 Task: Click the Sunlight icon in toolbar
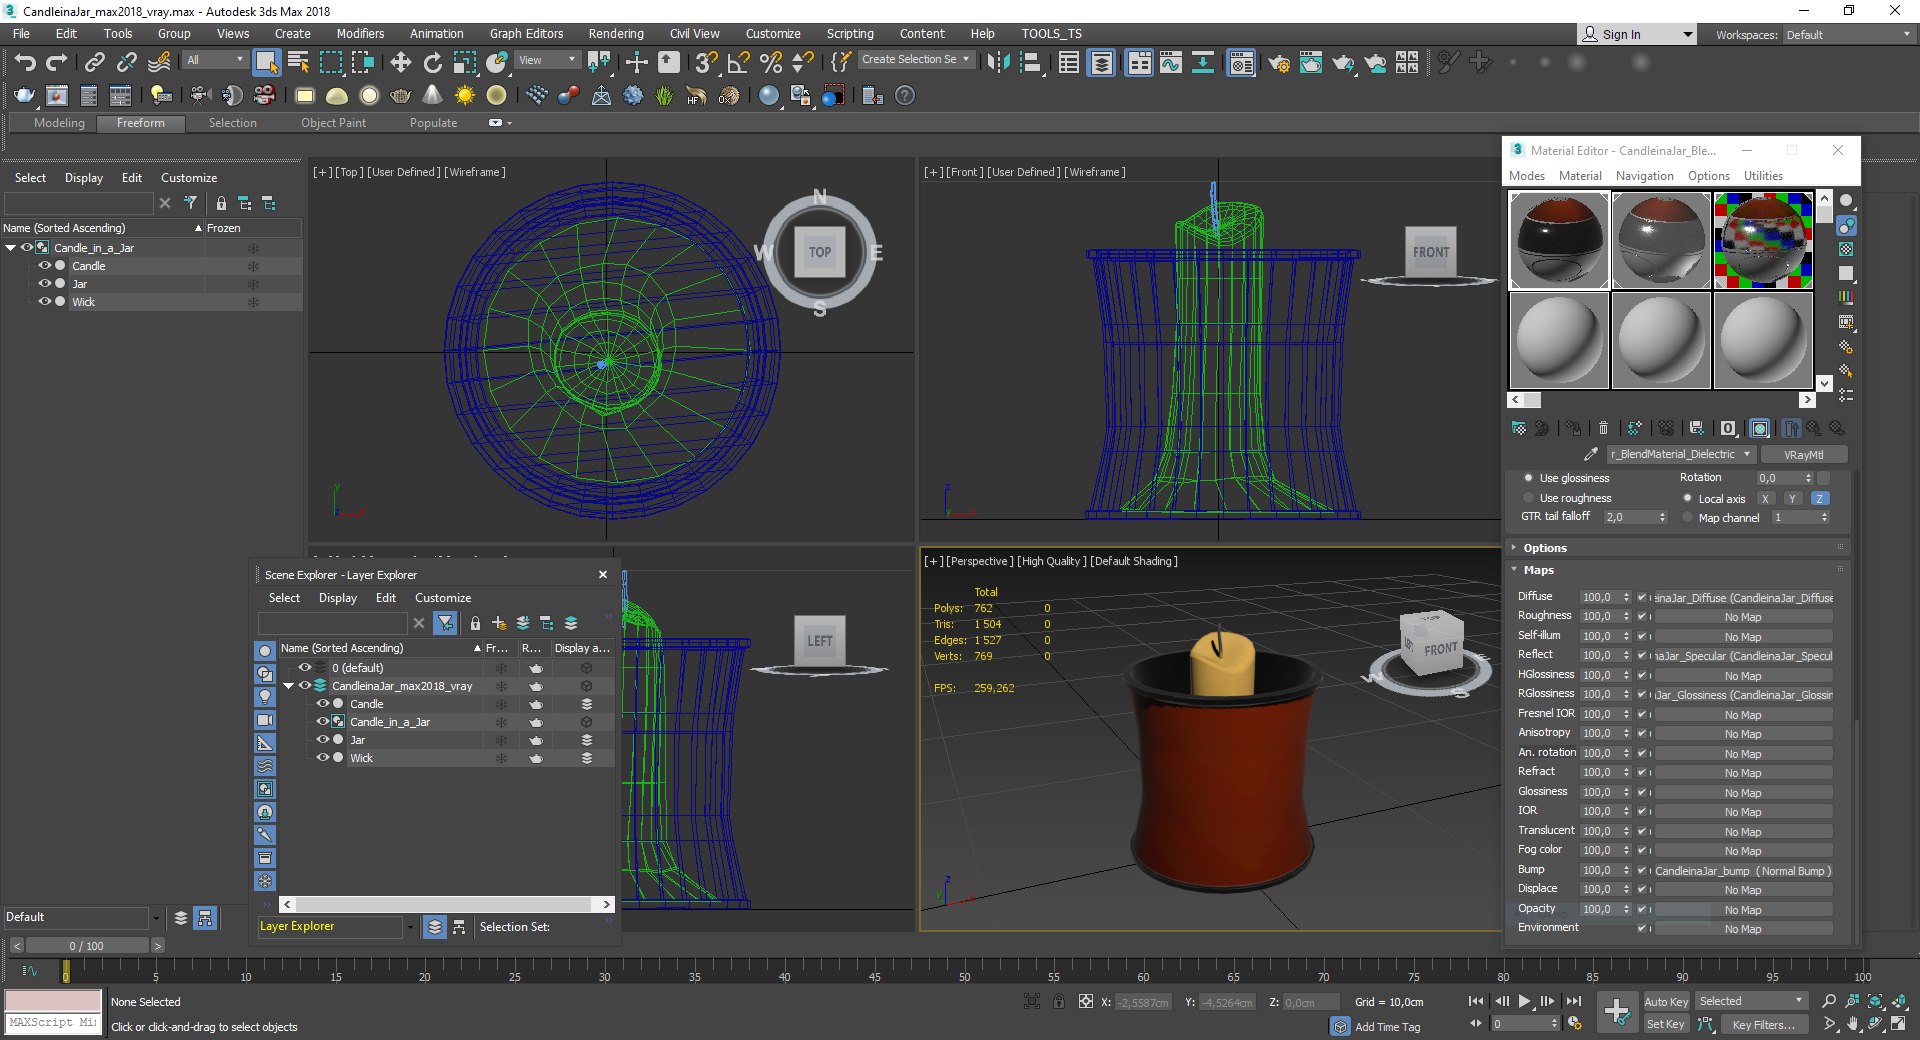(x=465, y=96)
